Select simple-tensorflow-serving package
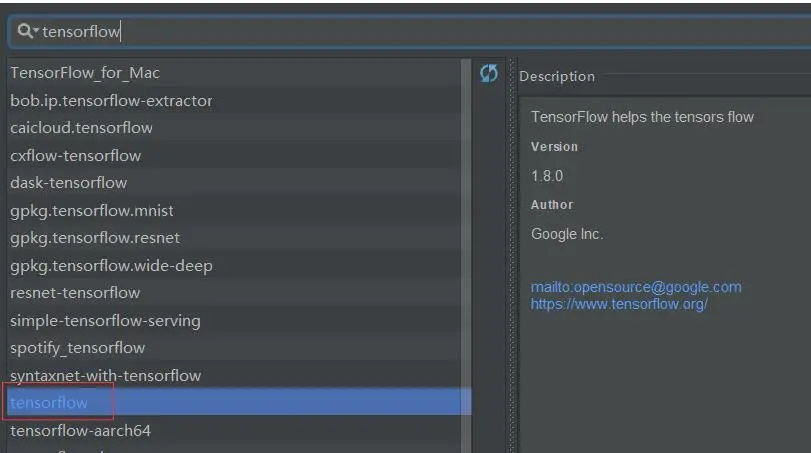The image size is (811, 453). [x=234, y=321]
